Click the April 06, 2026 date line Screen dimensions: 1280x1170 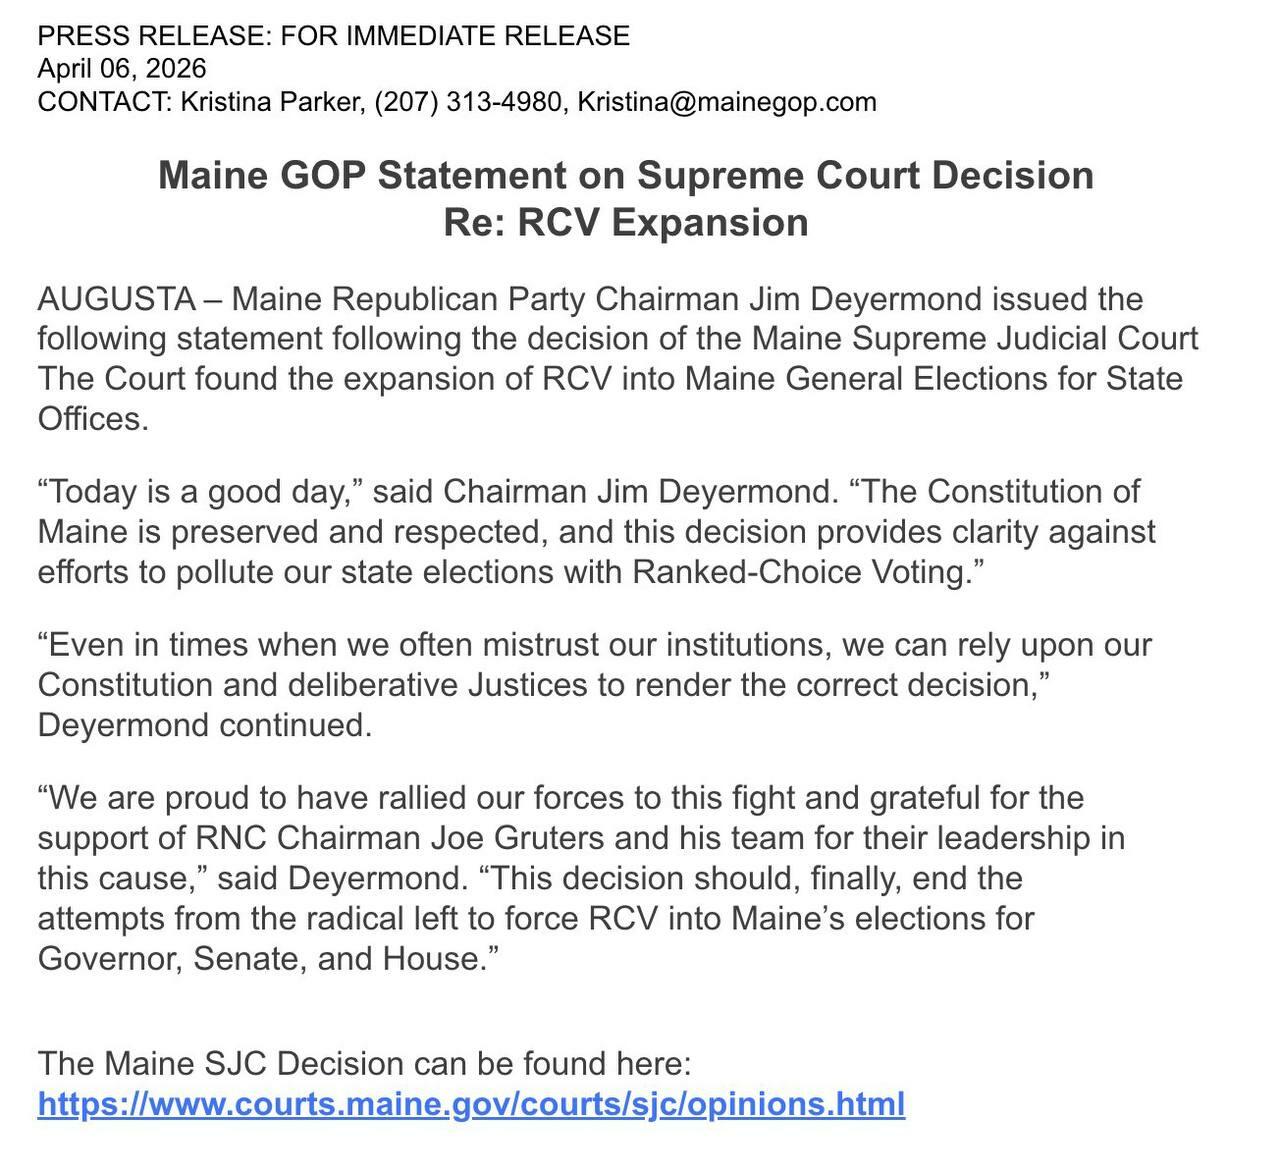[122, 69]
